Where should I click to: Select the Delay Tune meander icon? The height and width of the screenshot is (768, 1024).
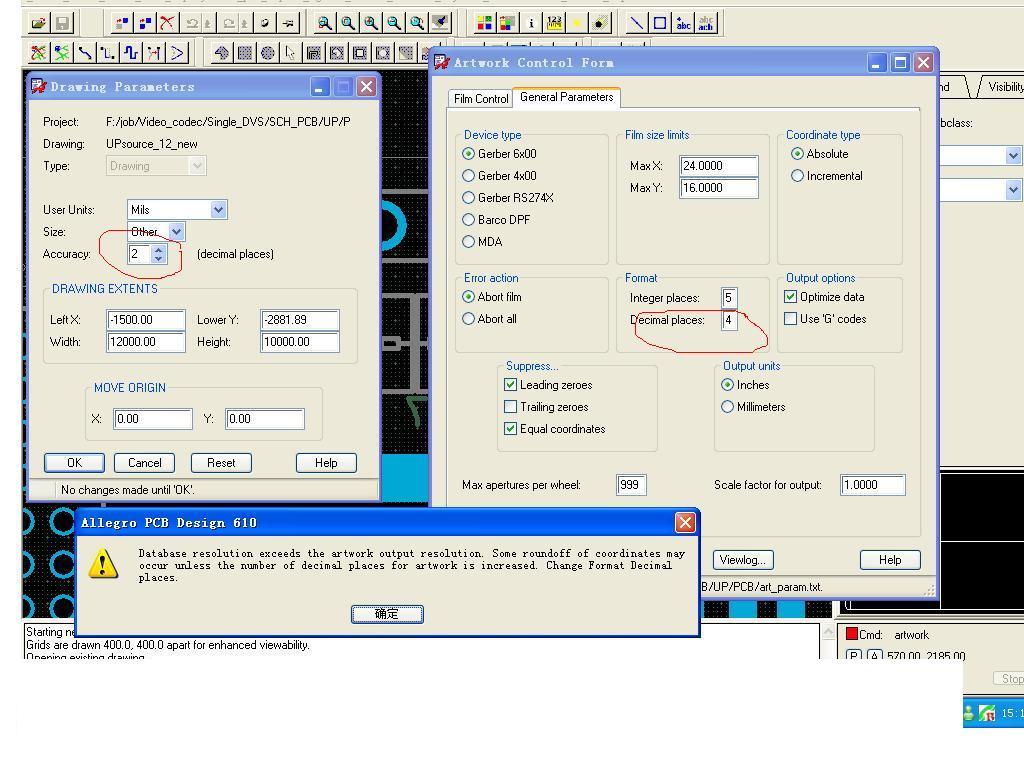tap(131, 52)
